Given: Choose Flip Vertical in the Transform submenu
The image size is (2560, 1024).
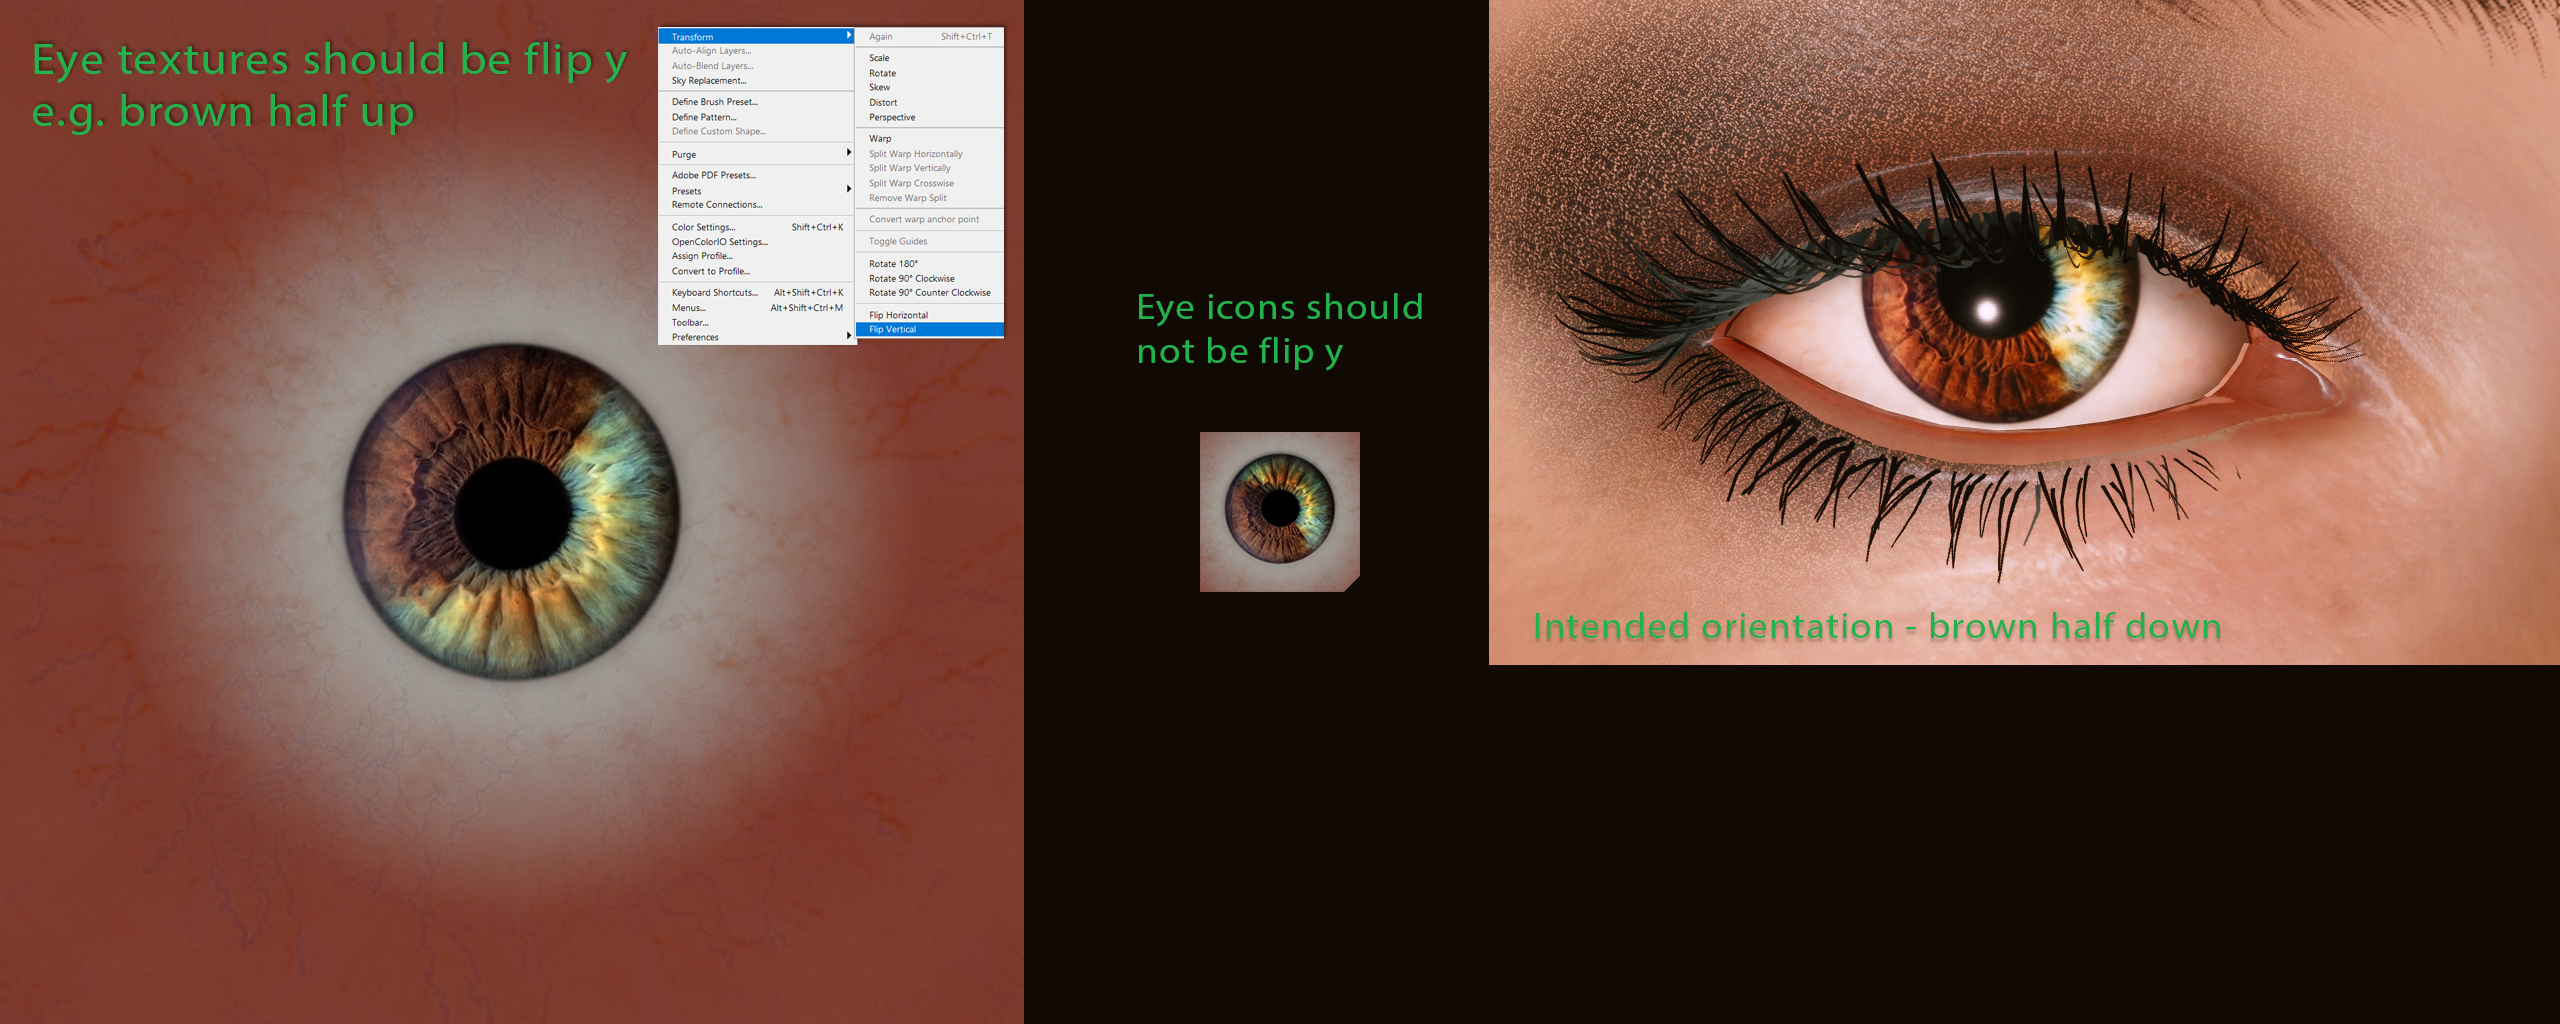Looking at the screenshot, I should pyautogui.click(x=892, y=329).
